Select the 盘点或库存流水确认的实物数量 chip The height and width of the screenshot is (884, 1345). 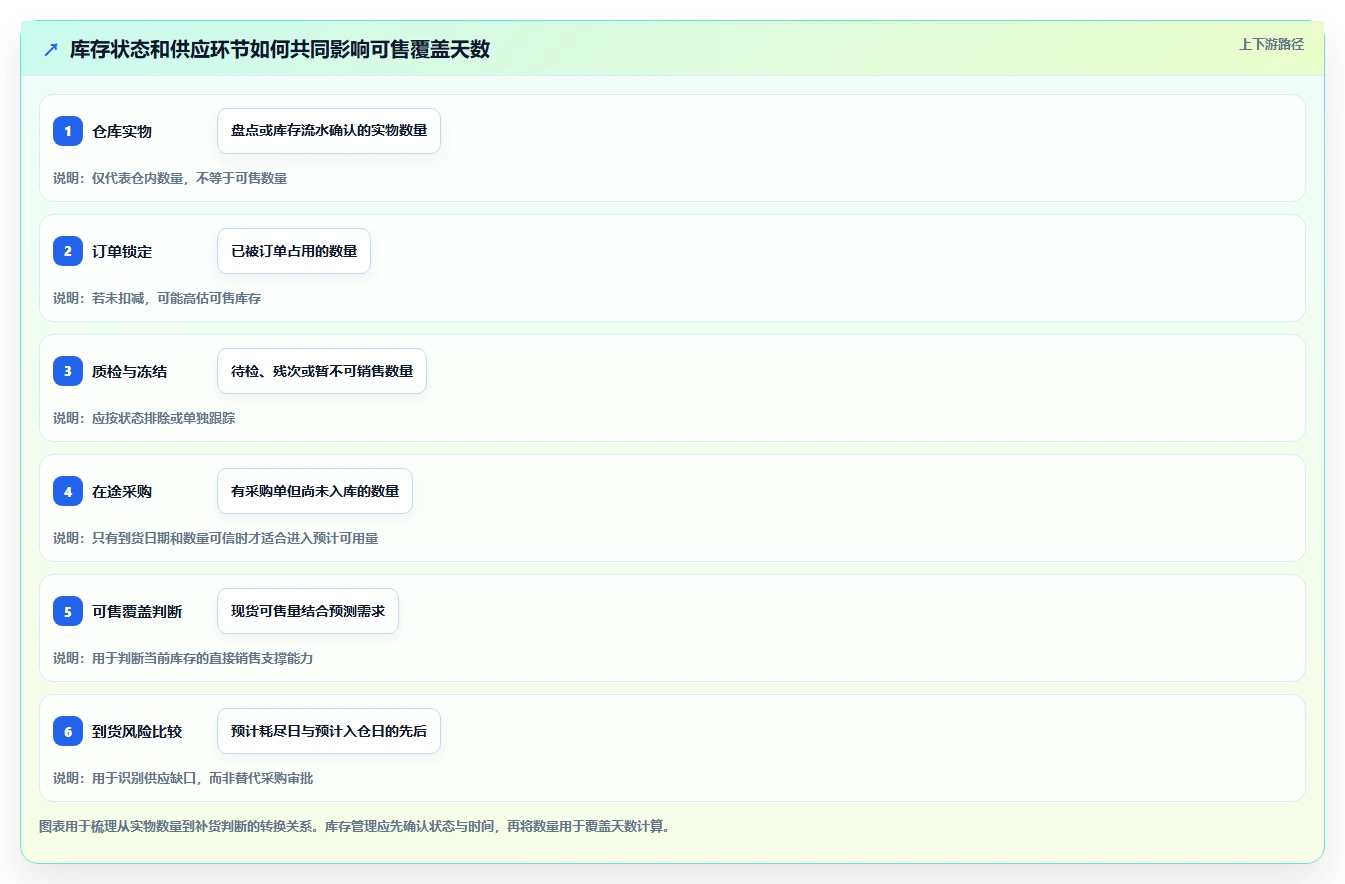[x=329, y=131]
